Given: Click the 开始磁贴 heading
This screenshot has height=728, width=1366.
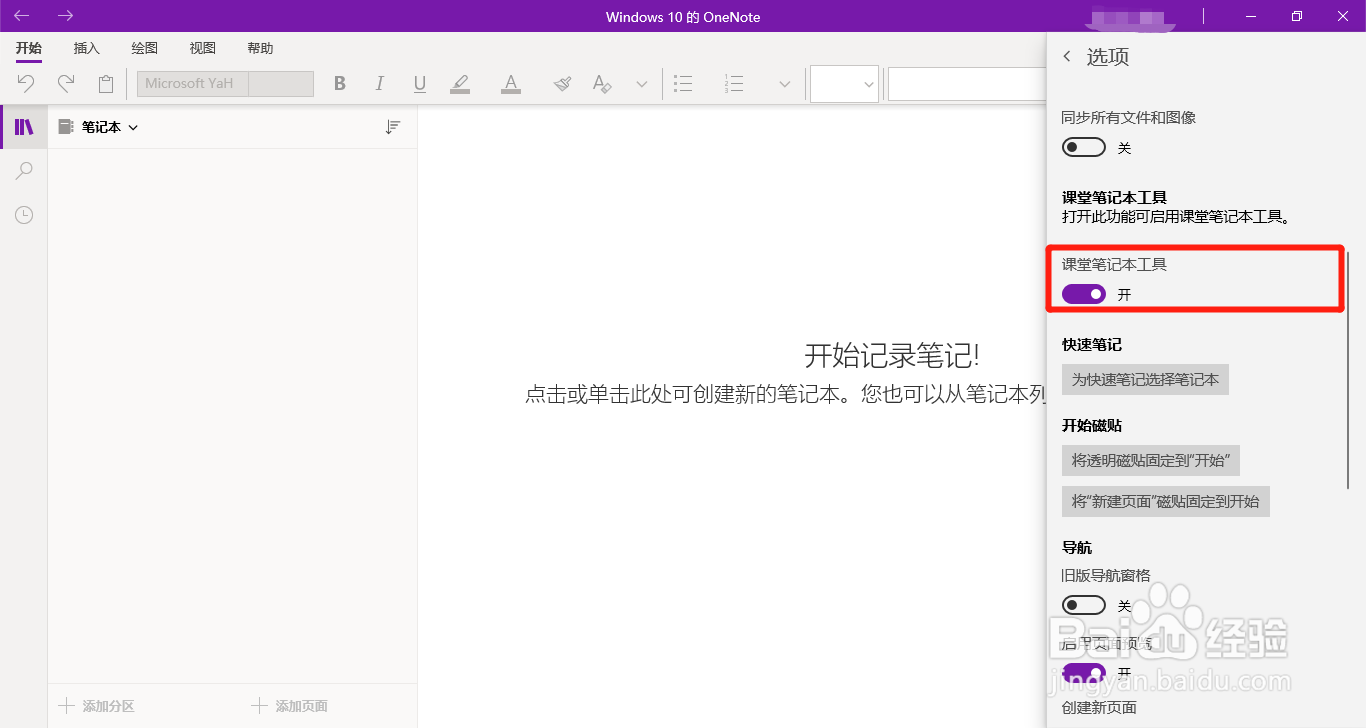Looking at the screenshot, I should [x=1092, y=426].
